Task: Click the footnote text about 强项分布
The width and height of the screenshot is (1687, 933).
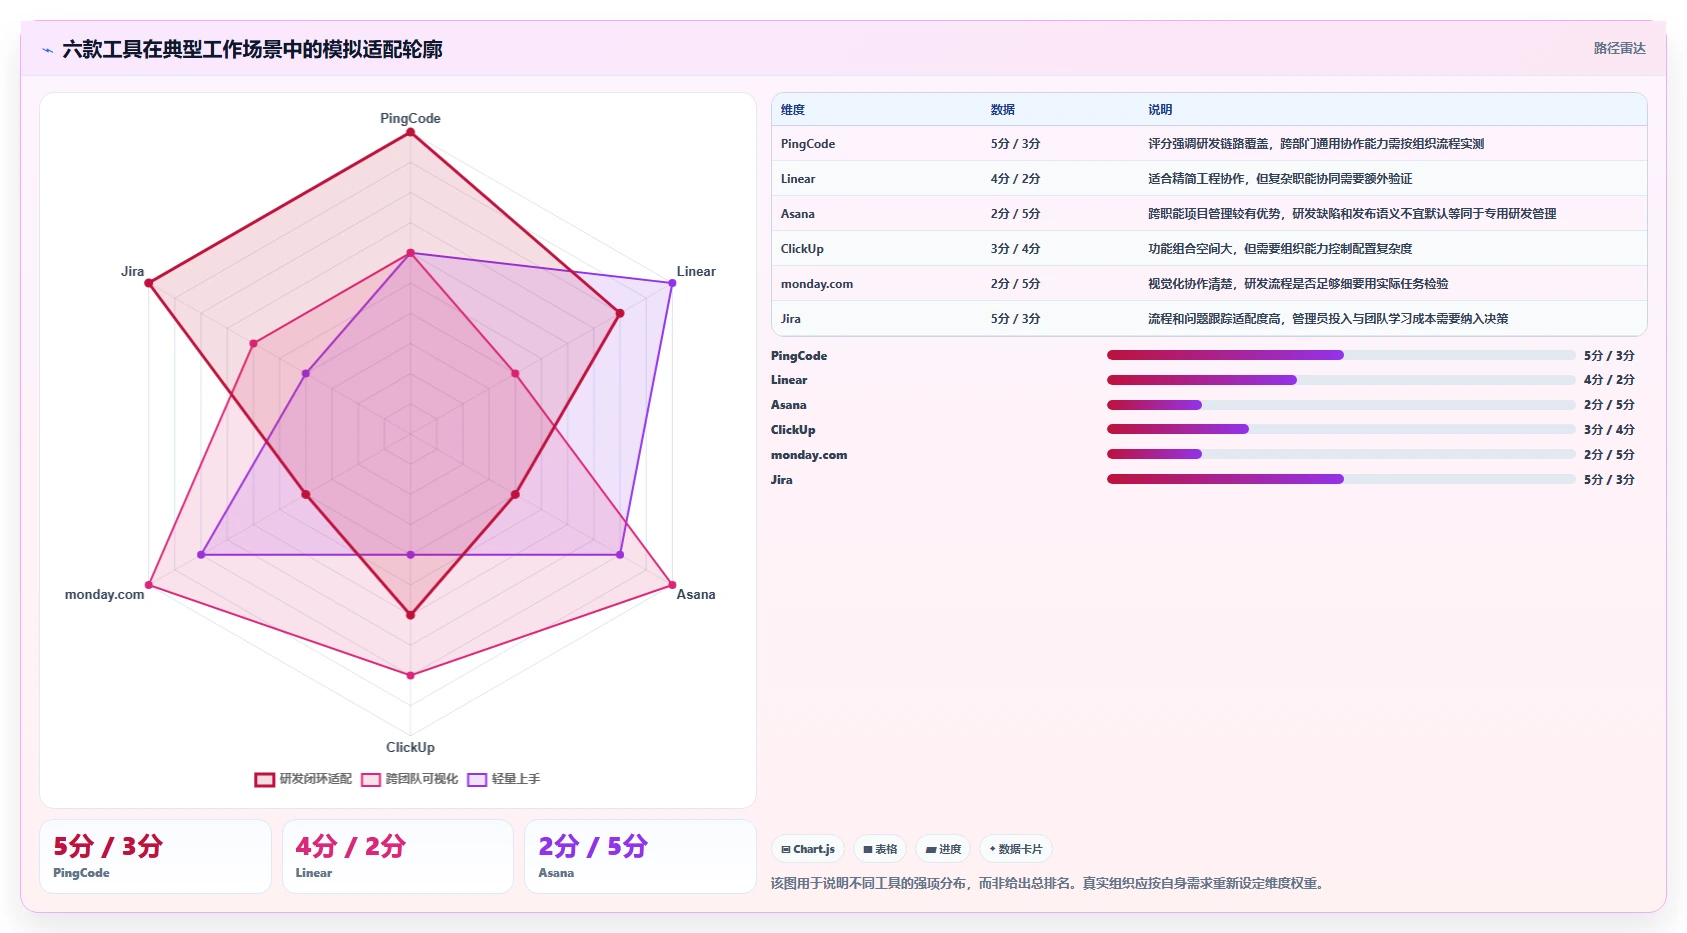Action: pos(1050,883)
